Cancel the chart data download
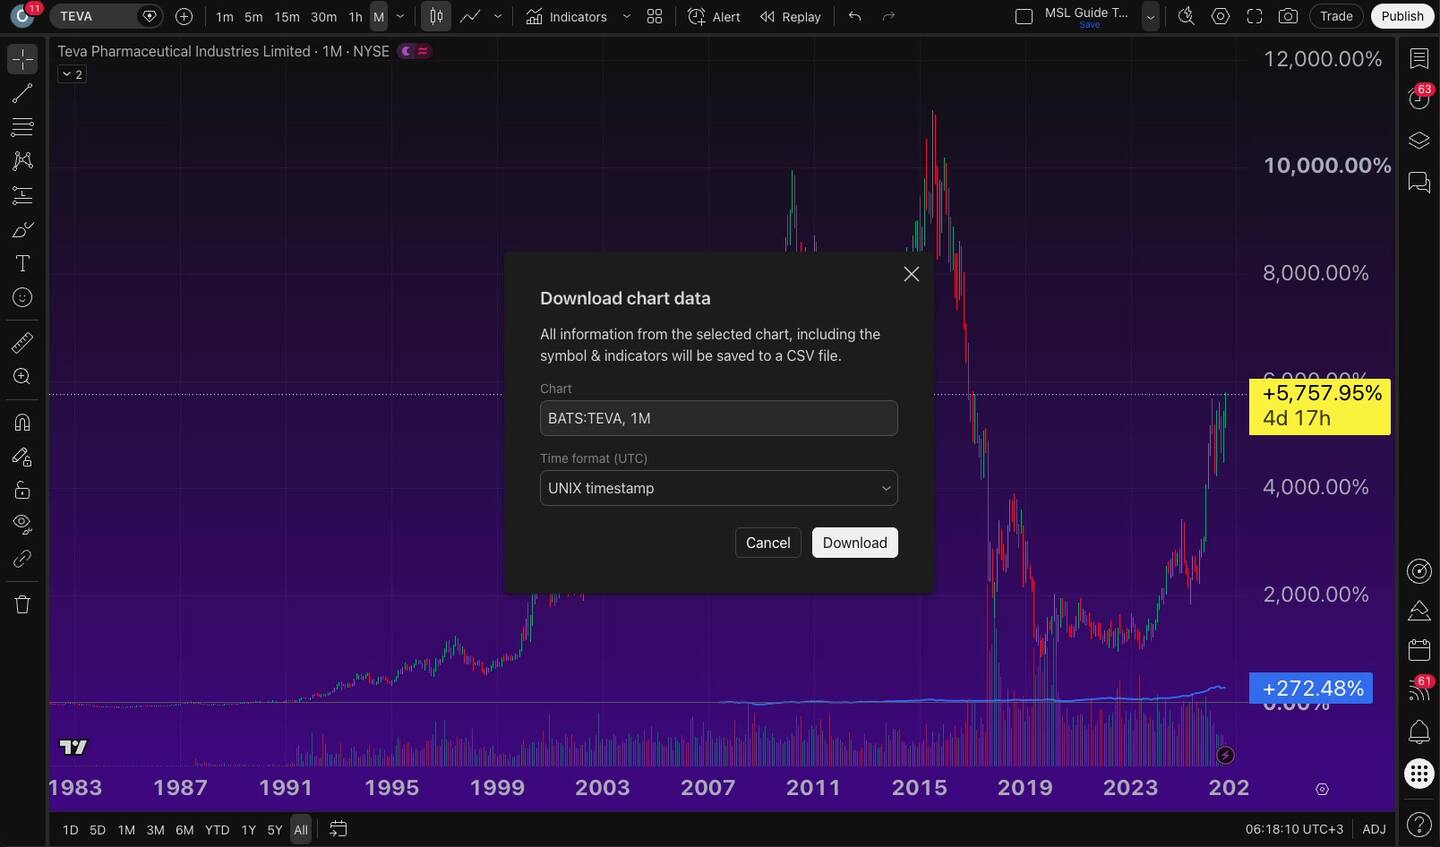The height and width of the screenshot is (847, 1440). tap(768, 543)
